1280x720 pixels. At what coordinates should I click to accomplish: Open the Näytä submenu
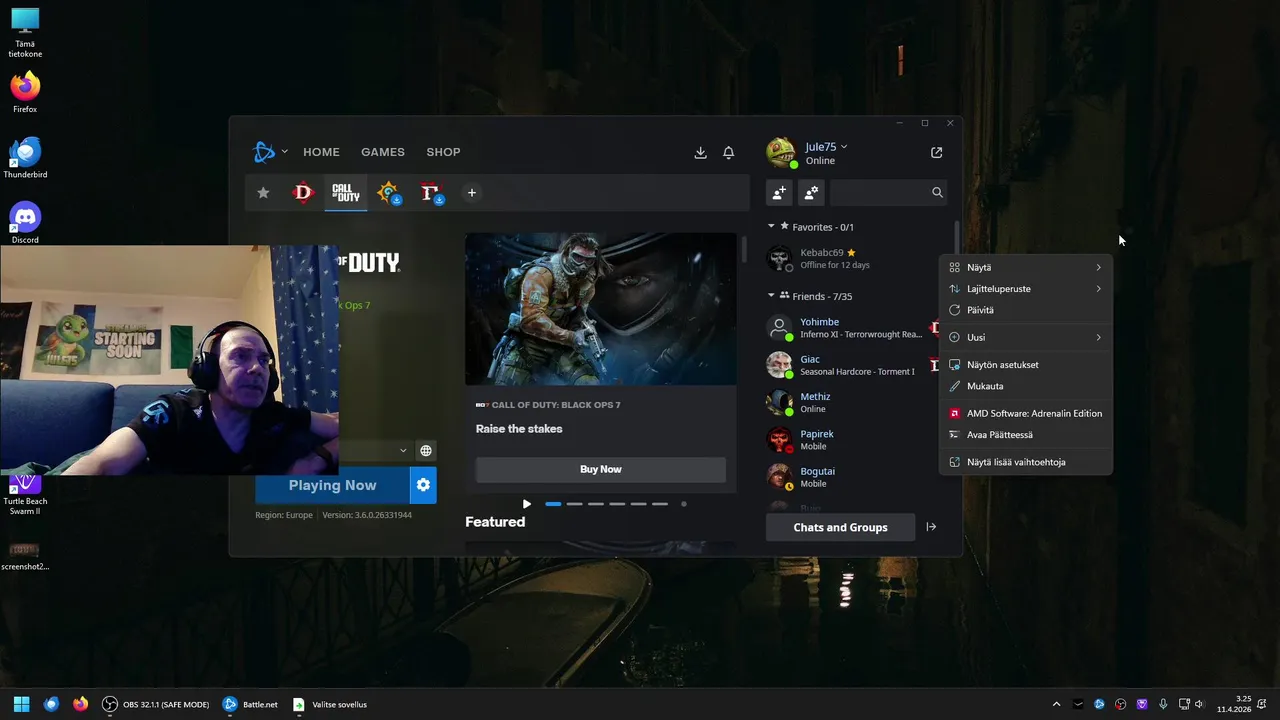tap(1025, 267)
